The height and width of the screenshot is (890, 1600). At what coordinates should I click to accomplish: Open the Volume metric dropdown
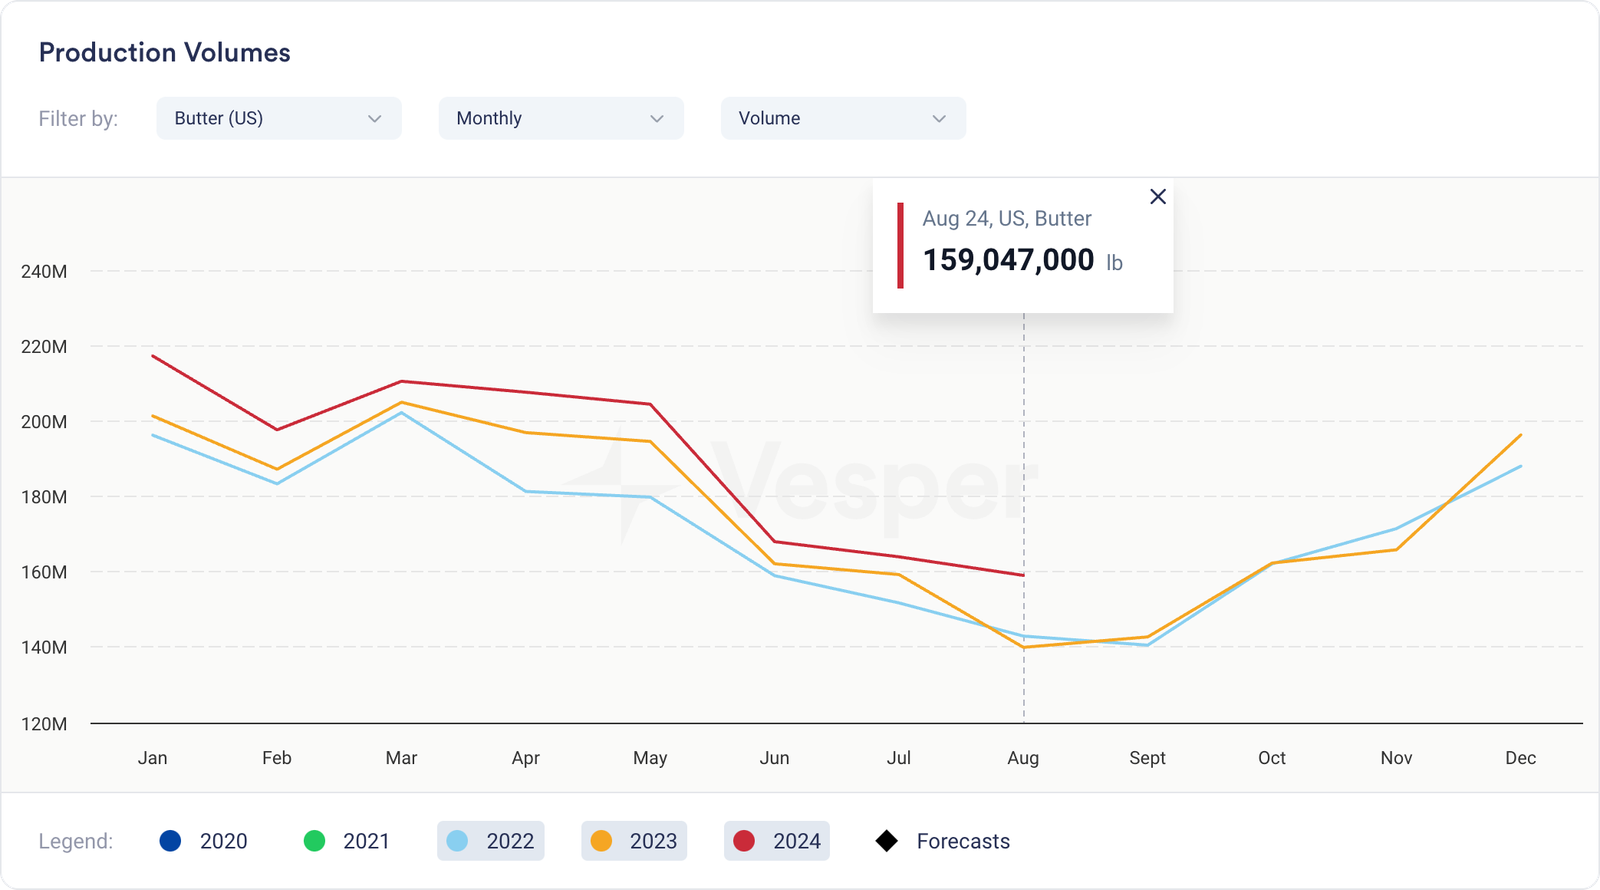842,118
